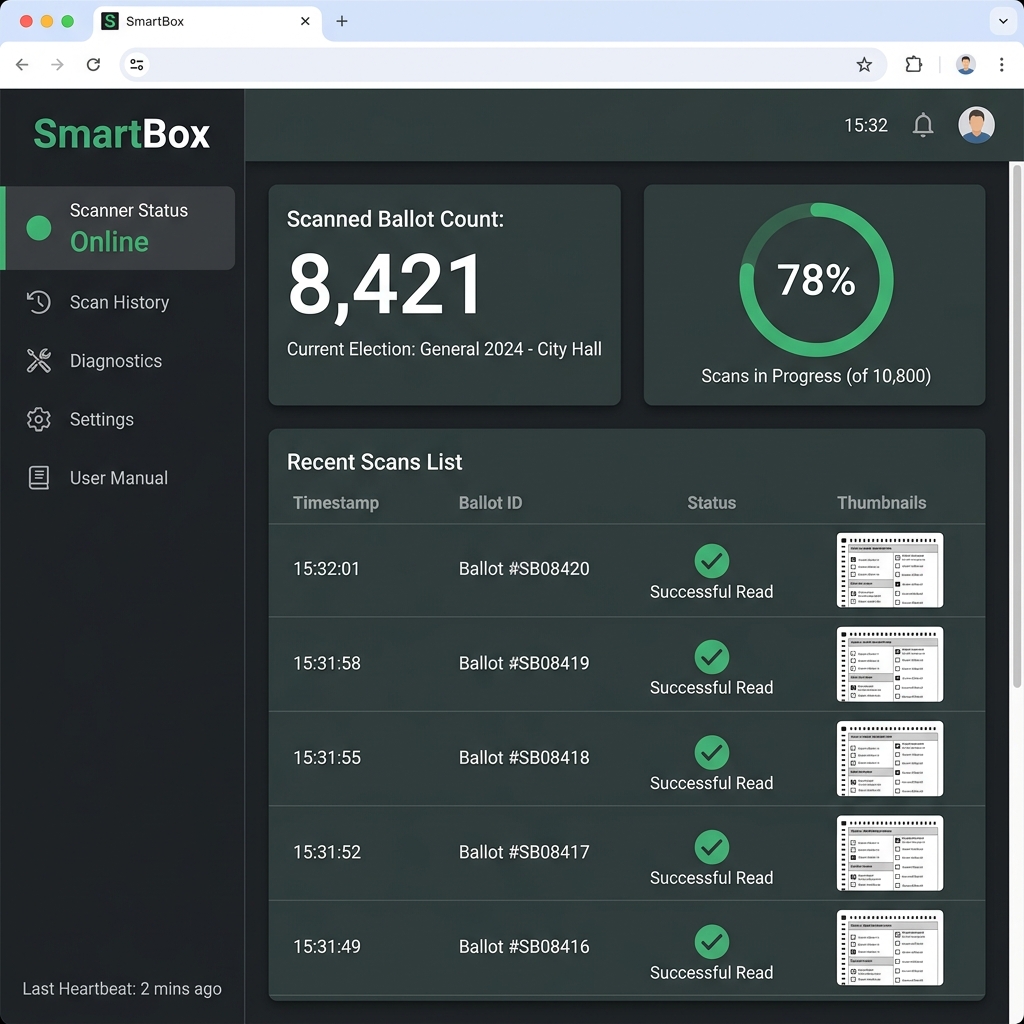This screenshot has height=1024, width=1024.
Task: Open thumbnail for Ballot #SB08419
Action: (889, 664)
